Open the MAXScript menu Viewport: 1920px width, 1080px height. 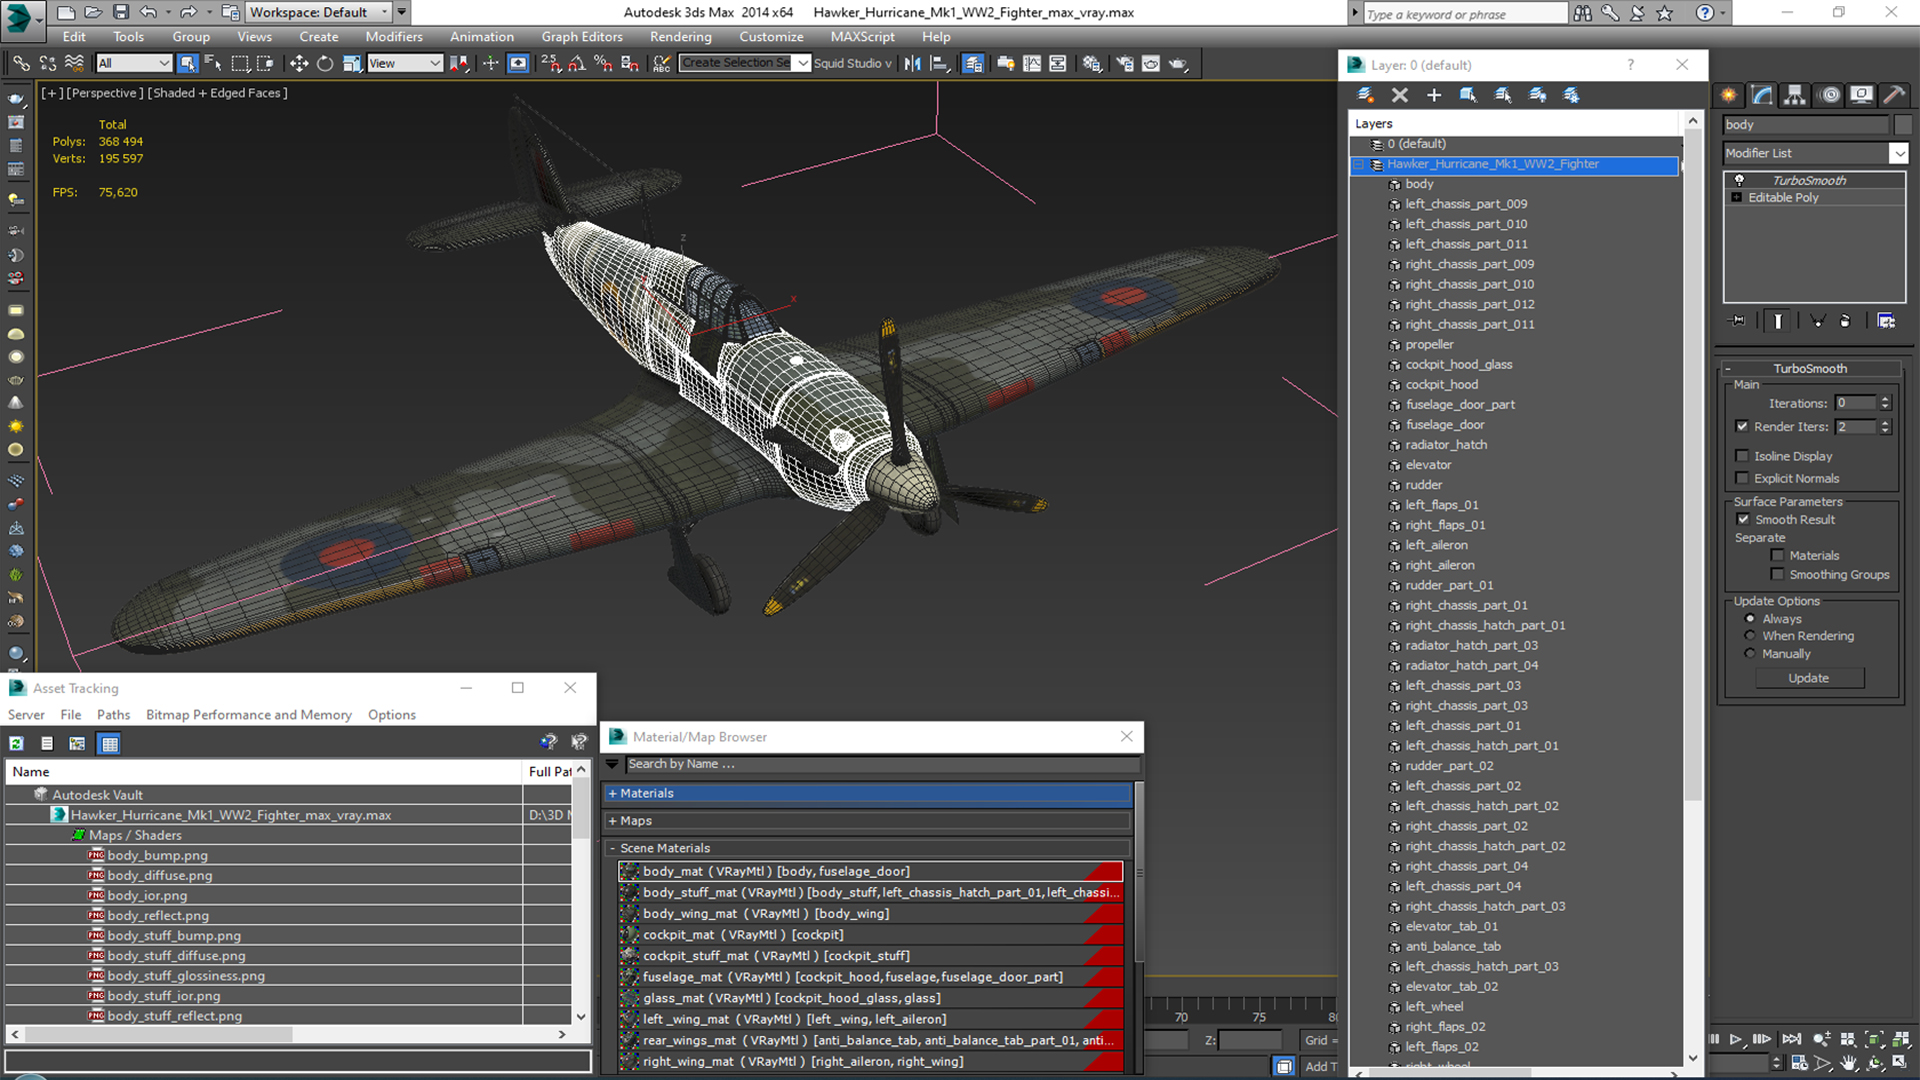(x=862, y=37)
